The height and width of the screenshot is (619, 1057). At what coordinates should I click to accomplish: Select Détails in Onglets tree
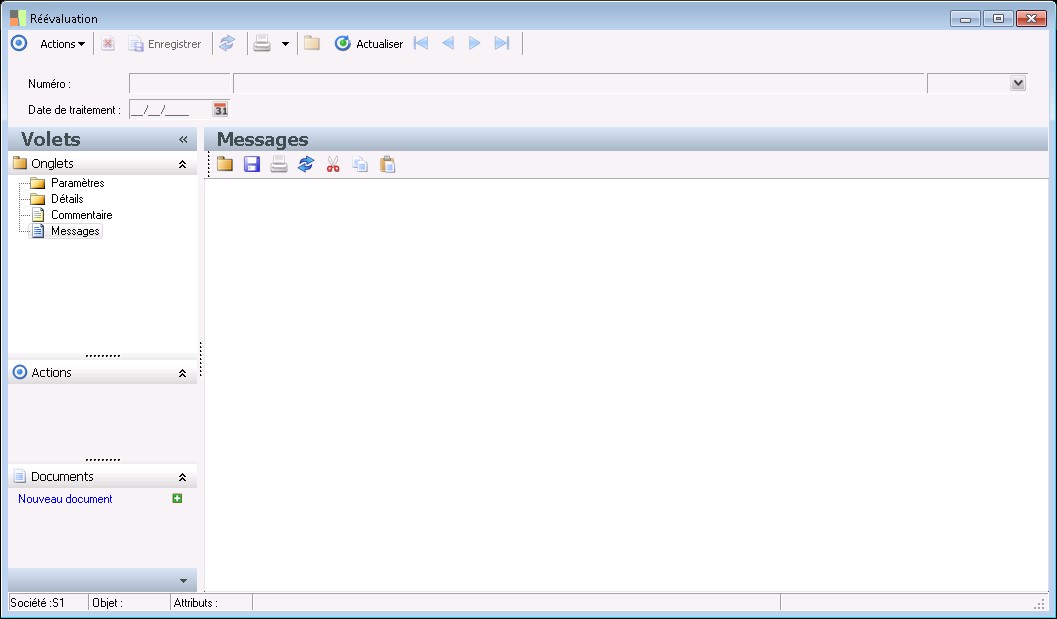[x=67, y=199]
